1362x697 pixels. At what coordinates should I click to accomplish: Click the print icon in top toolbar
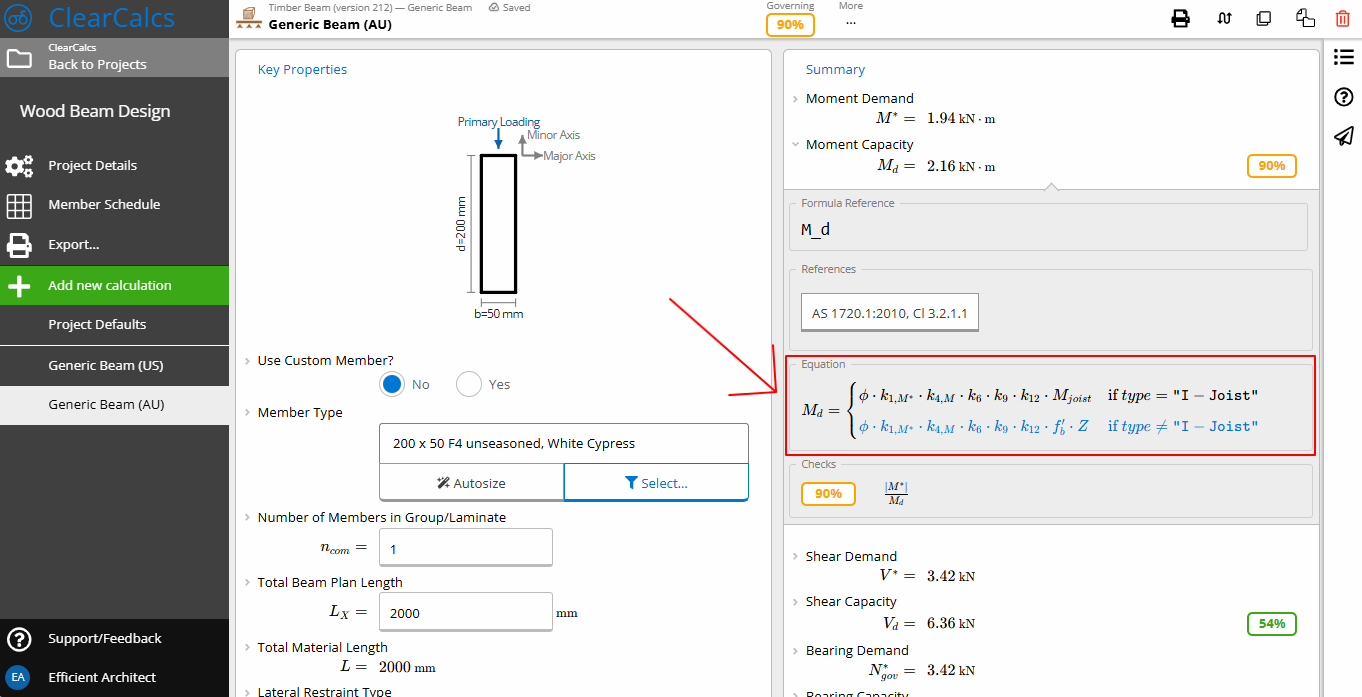click(1181, 18)
